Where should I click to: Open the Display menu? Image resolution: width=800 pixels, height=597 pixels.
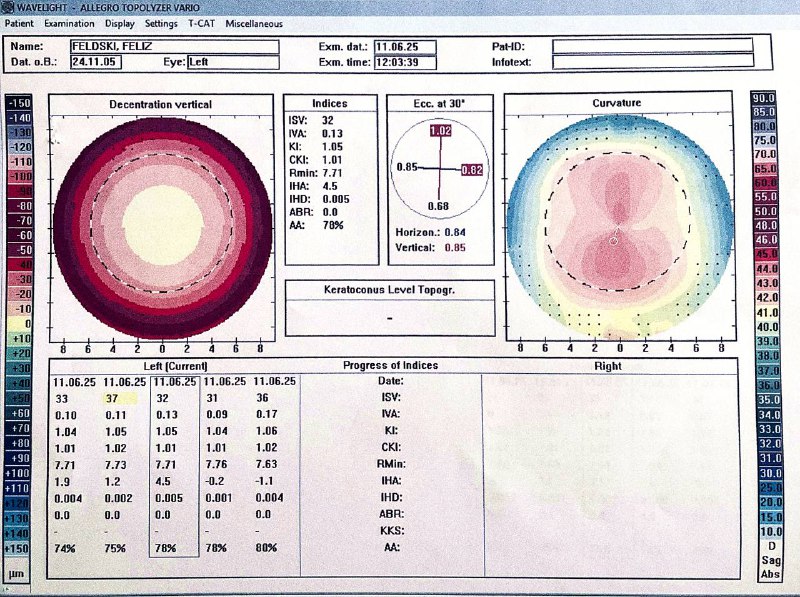coord(120,23)
